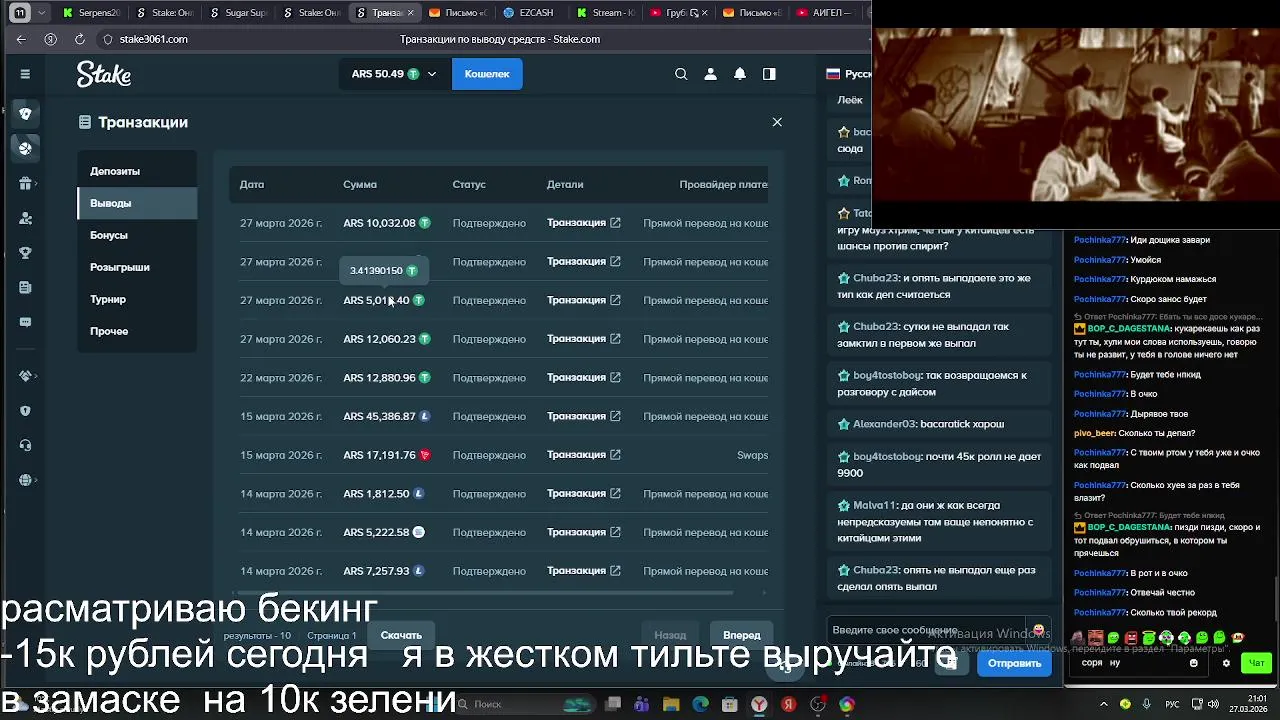Image resolution: width=1280 pixels, height=720 pixels.
Task: Open Транзакция link for ARS 5,222.58 row
Action: pos(584,532)
